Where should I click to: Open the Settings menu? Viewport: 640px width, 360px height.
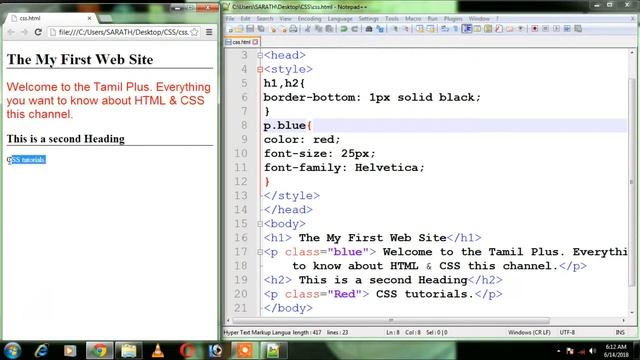[368, 19]
